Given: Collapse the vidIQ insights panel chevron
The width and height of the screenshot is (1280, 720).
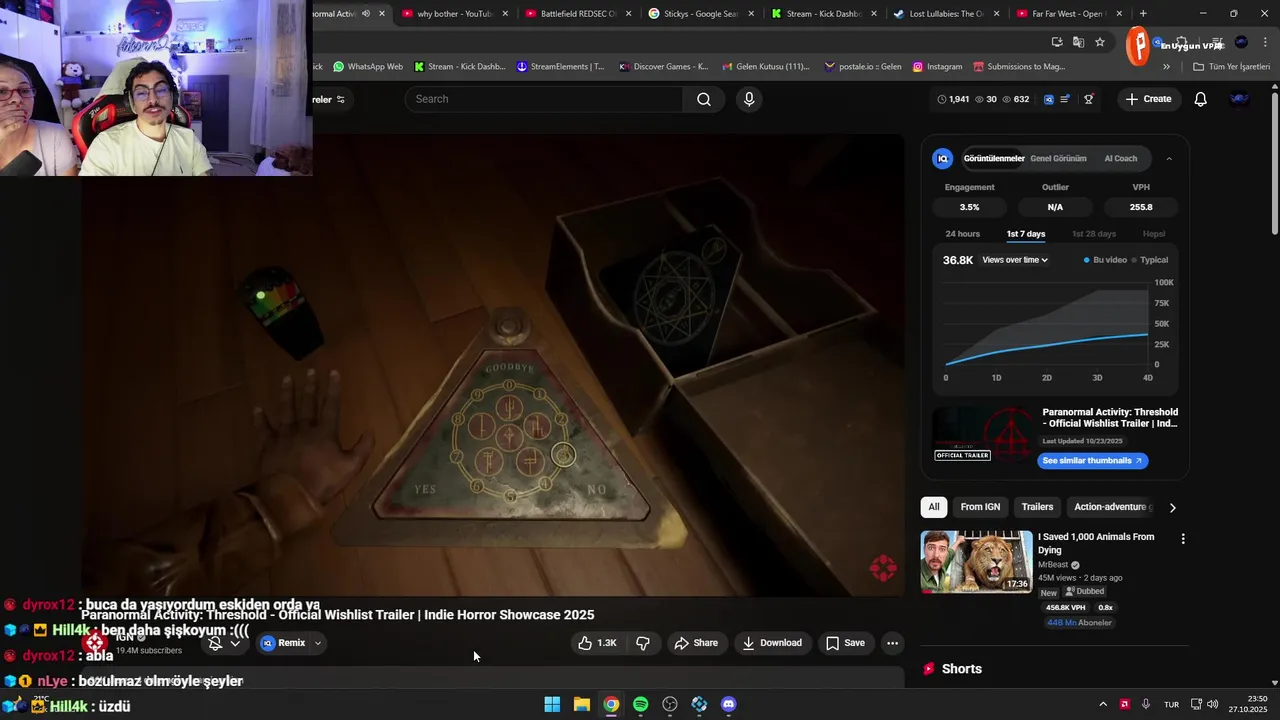Looking at the screenshot, I should pos(1169,158).
